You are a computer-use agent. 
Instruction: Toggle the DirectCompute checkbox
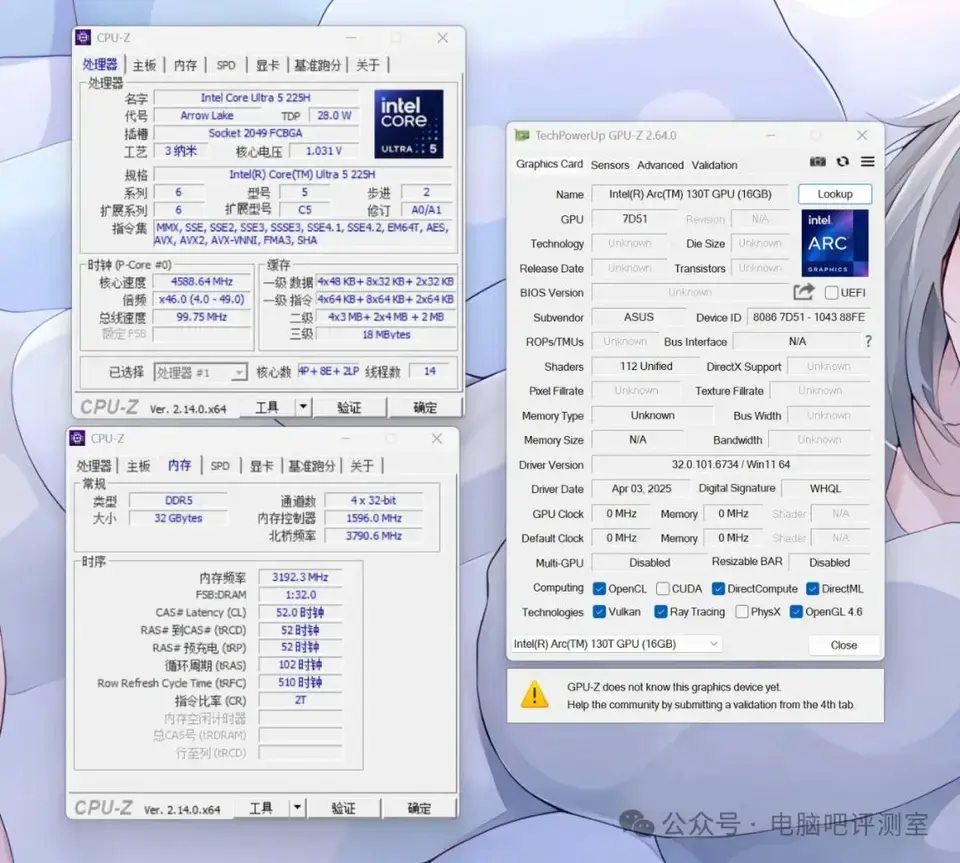(x=718, y=589)
